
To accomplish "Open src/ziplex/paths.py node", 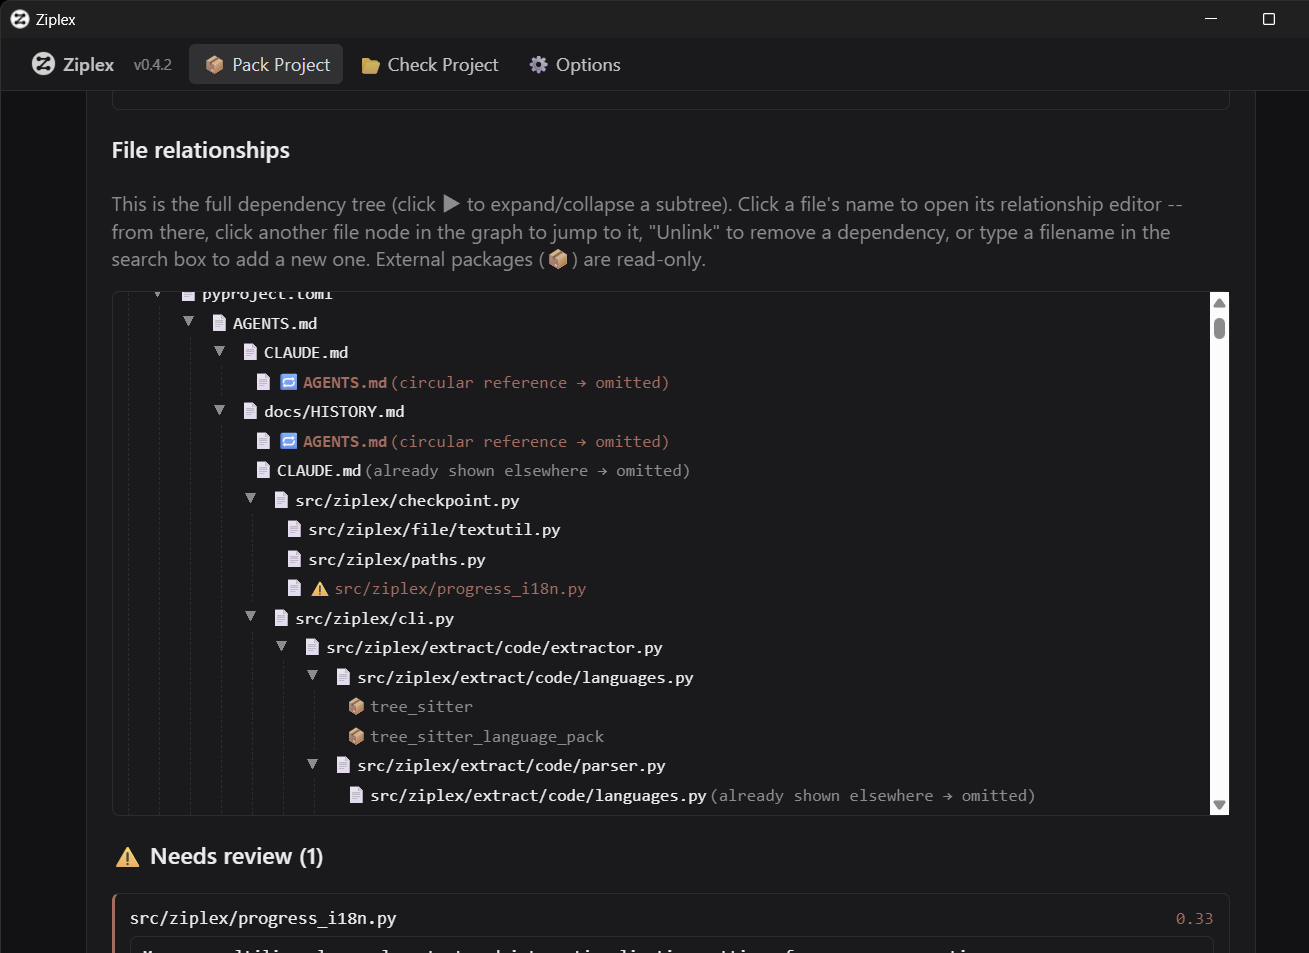I will coord(397,559).
